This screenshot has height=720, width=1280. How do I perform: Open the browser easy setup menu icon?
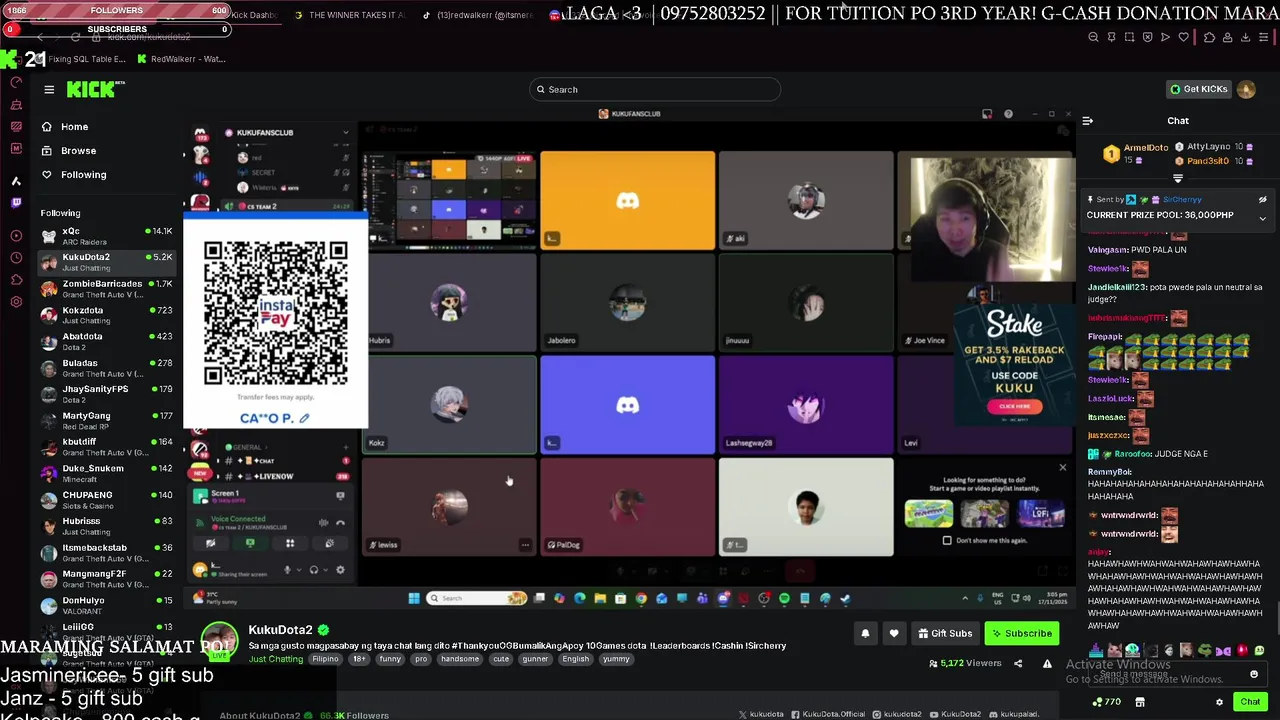(1265, 37)
